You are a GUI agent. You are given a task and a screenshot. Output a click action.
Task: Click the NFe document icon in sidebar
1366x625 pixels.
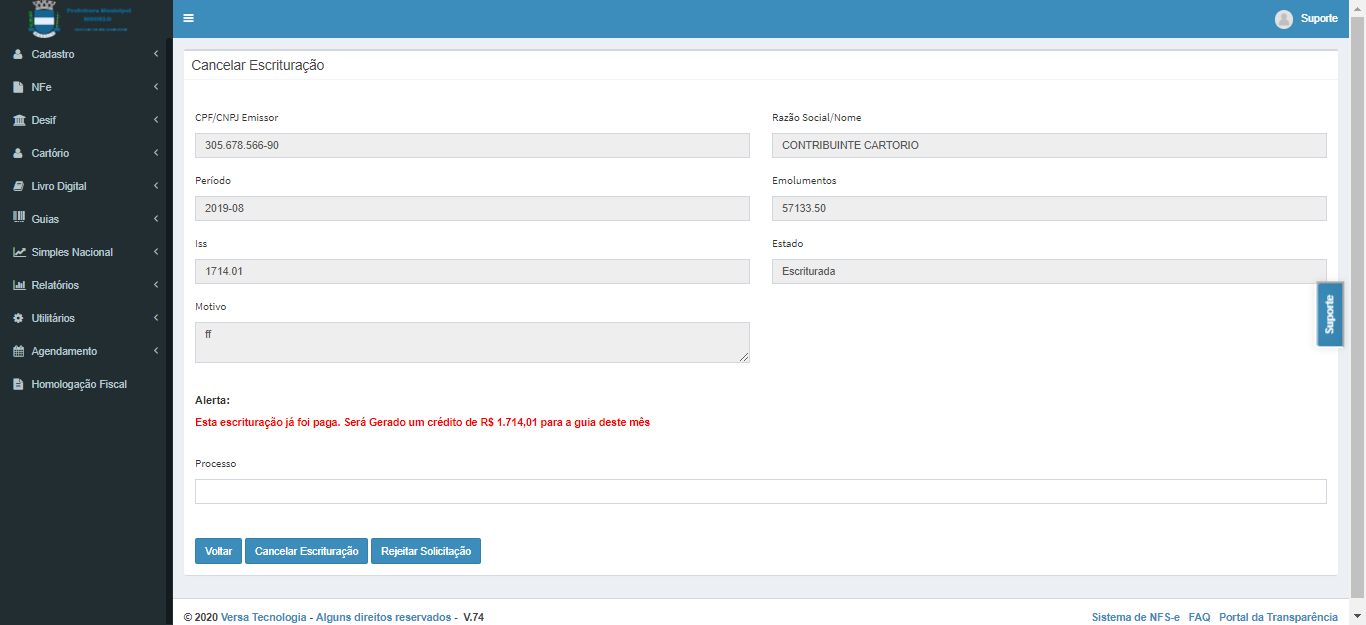point(18,88)
